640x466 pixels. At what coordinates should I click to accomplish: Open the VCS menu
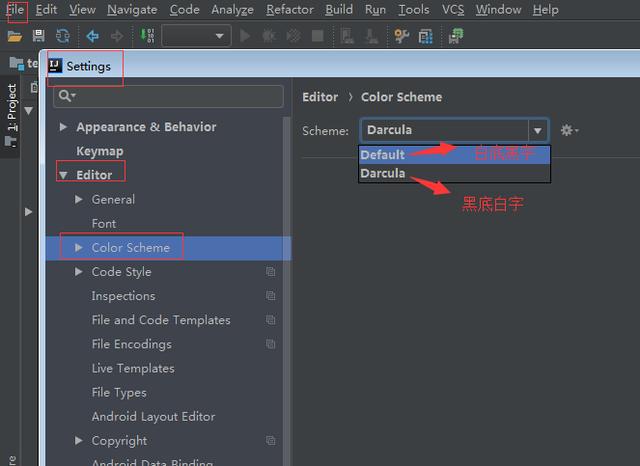(453, 10)
